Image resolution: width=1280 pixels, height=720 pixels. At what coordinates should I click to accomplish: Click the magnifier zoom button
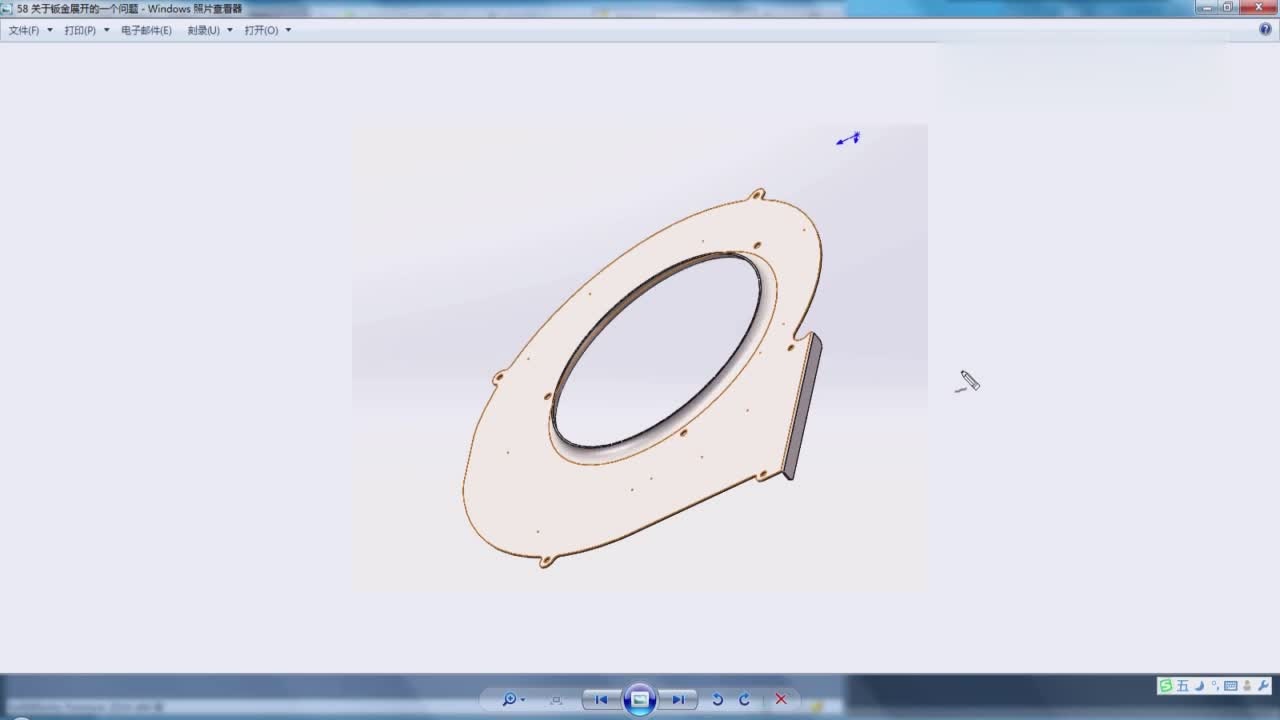click(x=509, y=700)
